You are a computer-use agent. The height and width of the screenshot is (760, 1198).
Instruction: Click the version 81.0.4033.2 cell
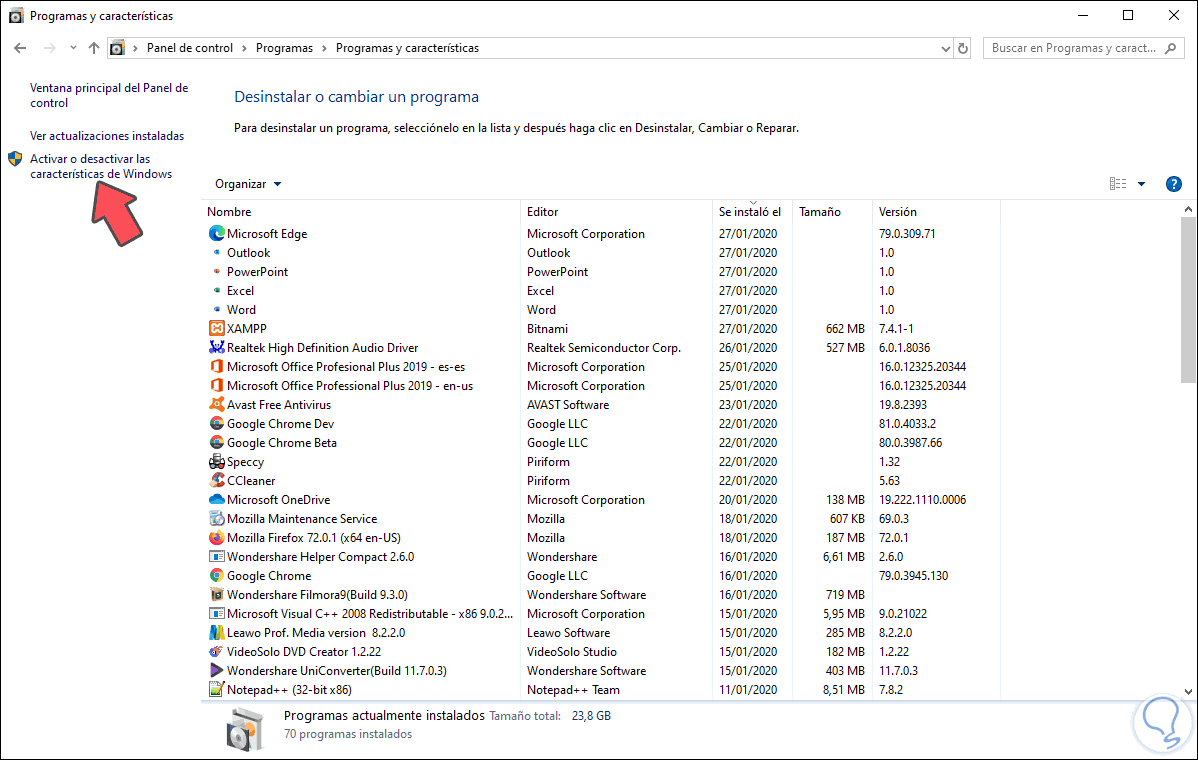[907, 424]
